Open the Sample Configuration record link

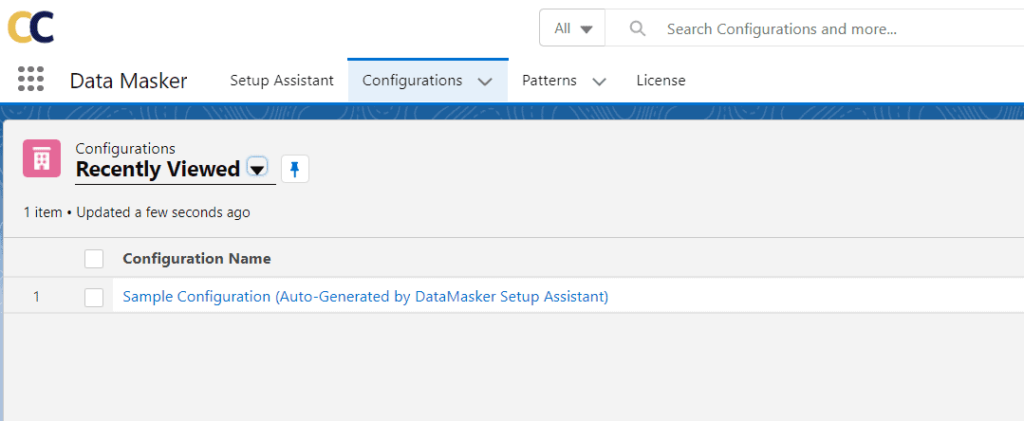[365, 297]
